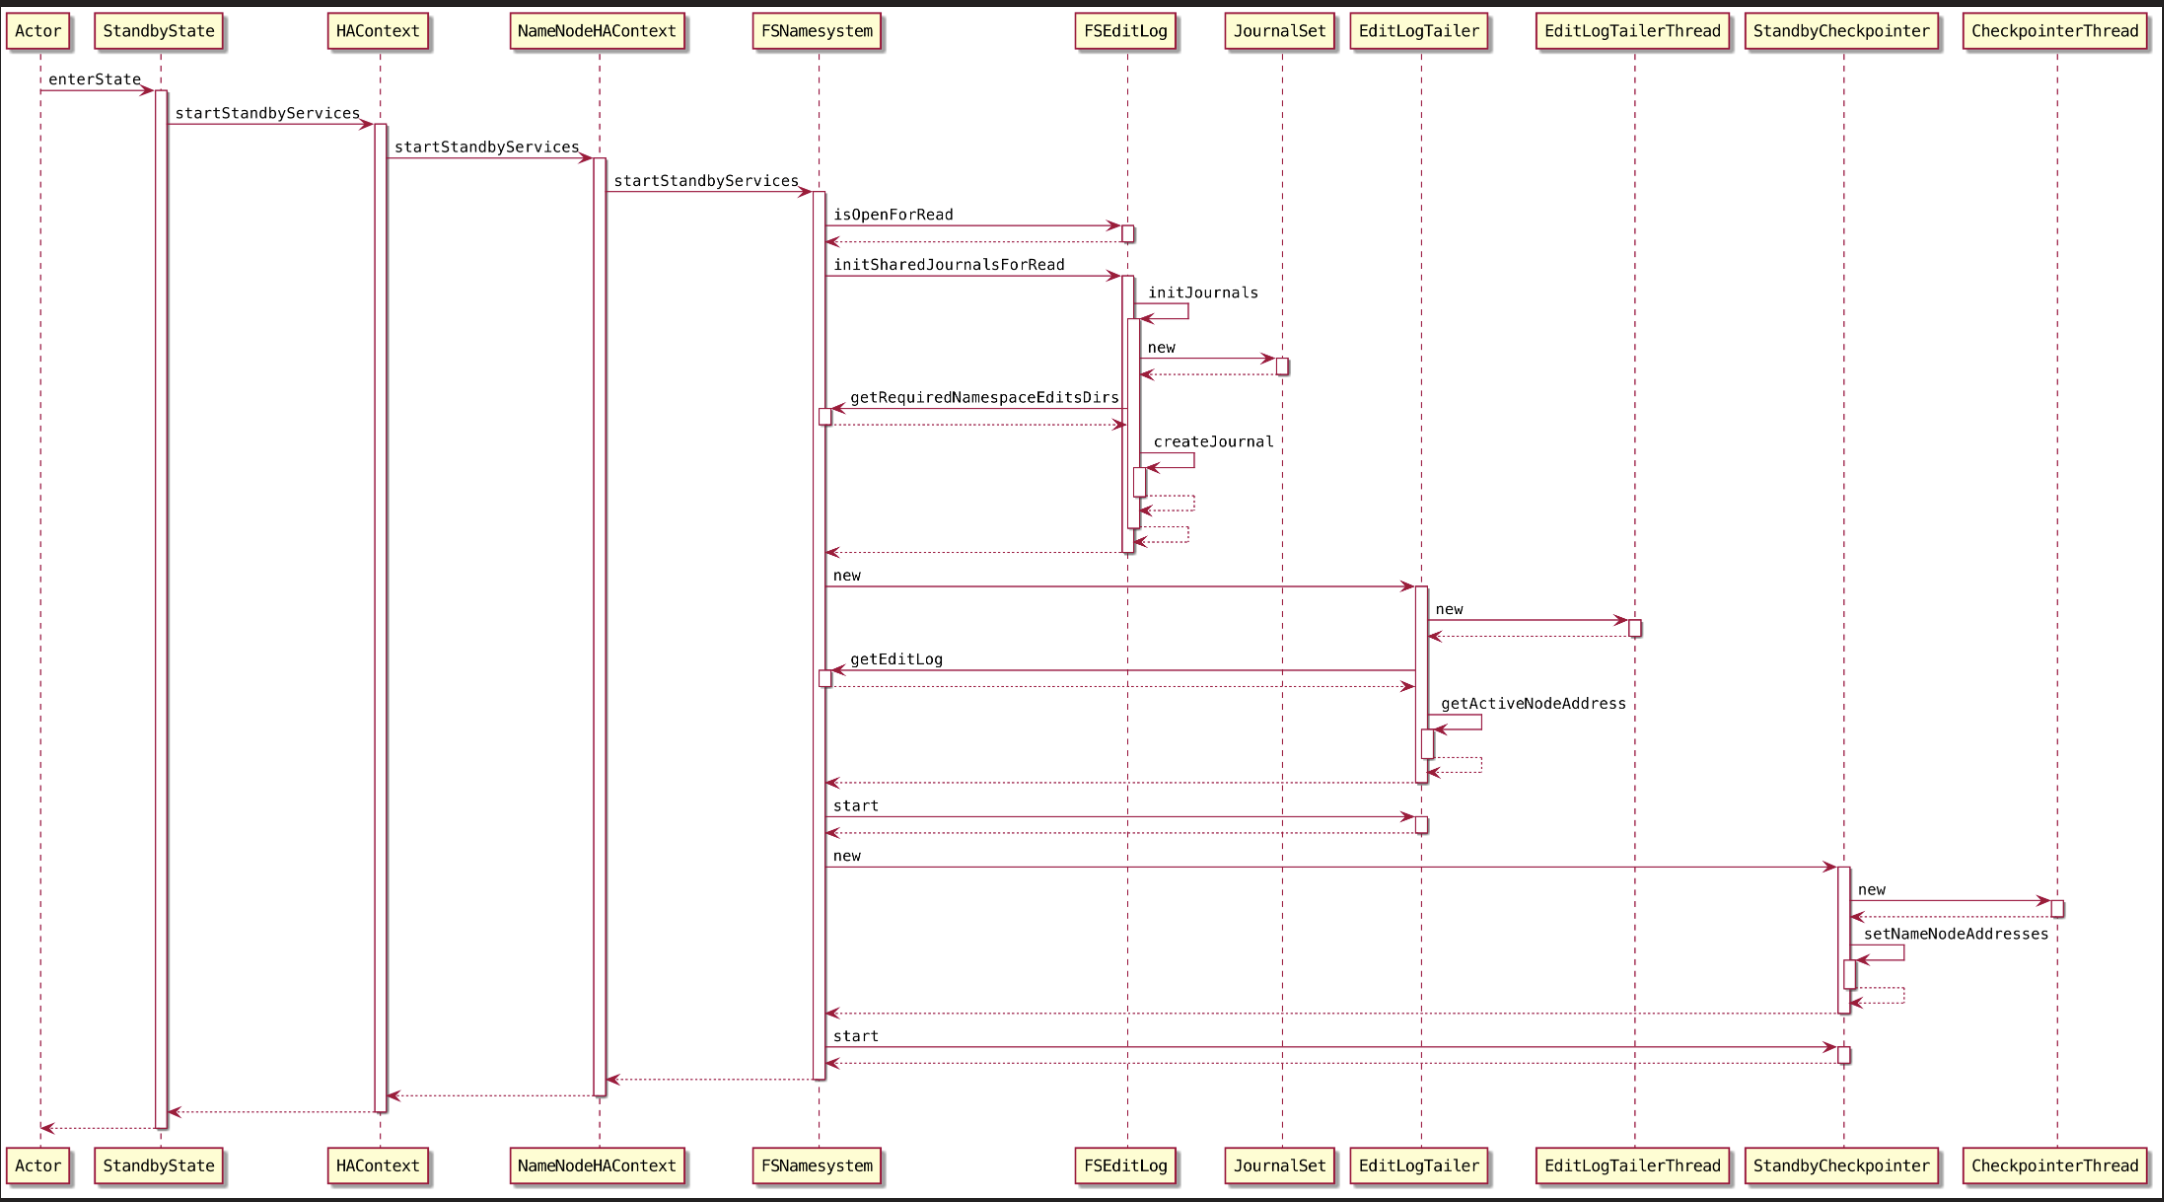This screenshot has width=2164, height=1202.
Task: Click 'start' label pointing to StandbyCheckpointer
Action: coord(855,1037)
